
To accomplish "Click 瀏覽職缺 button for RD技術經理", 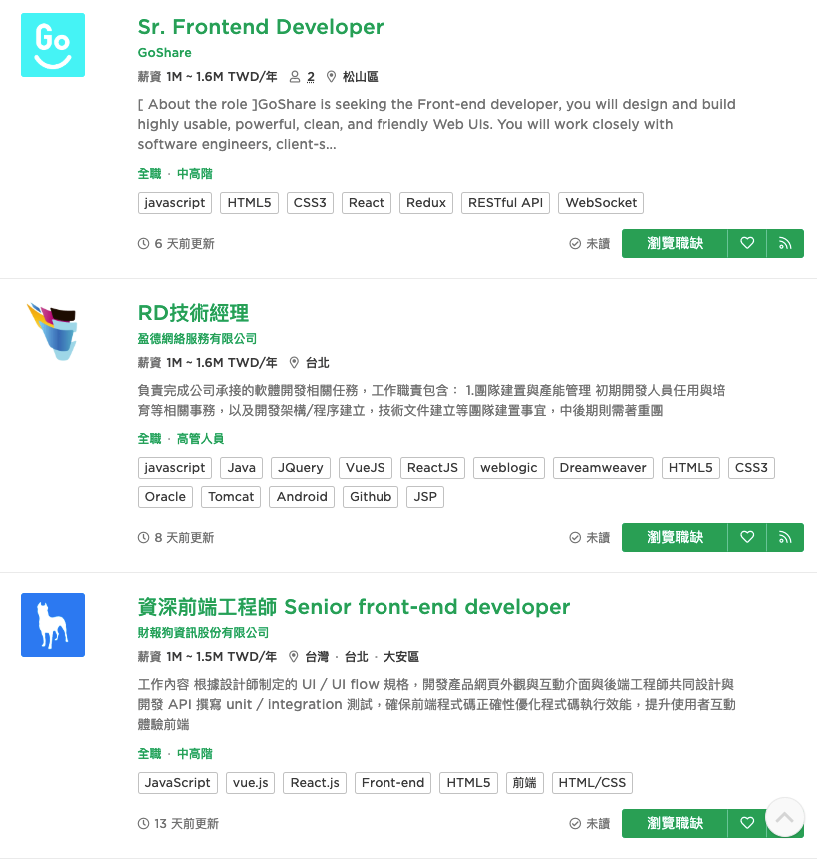I will pos(674,538).
